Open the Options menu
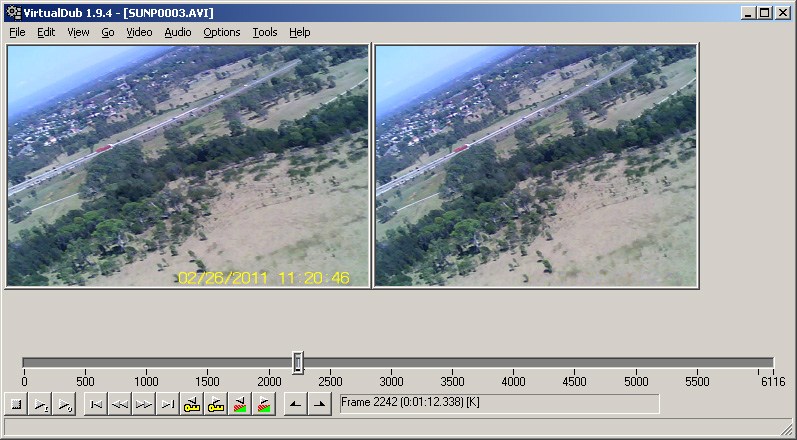Viewport: 797px width, 440px height. [222, 32]
